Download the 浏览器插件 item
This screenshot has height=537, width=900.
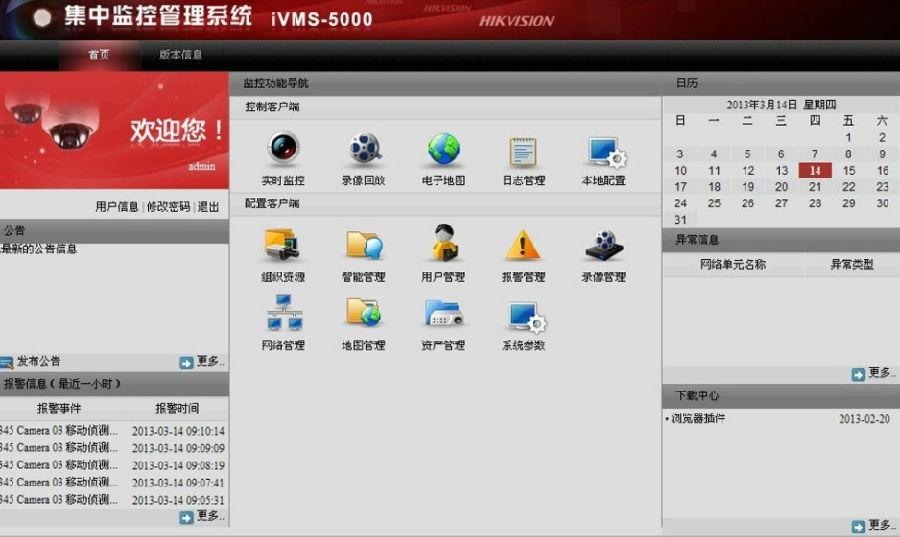coord(698,418)
